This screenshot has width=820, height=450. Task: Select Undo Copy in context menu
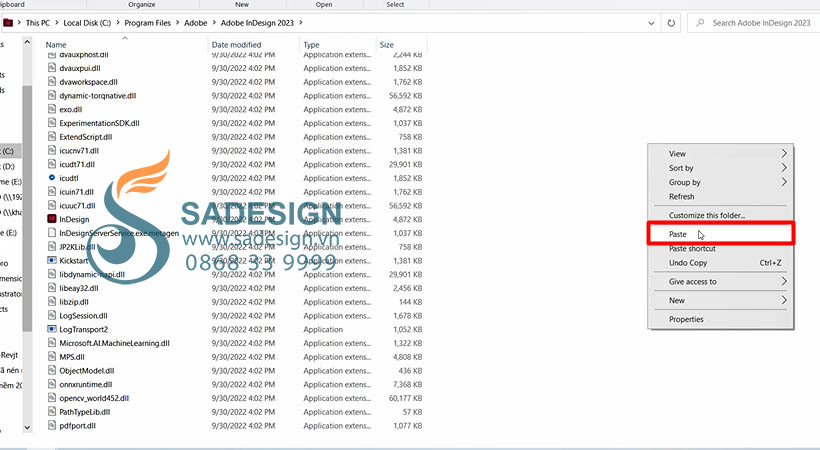tap(721, 263)
